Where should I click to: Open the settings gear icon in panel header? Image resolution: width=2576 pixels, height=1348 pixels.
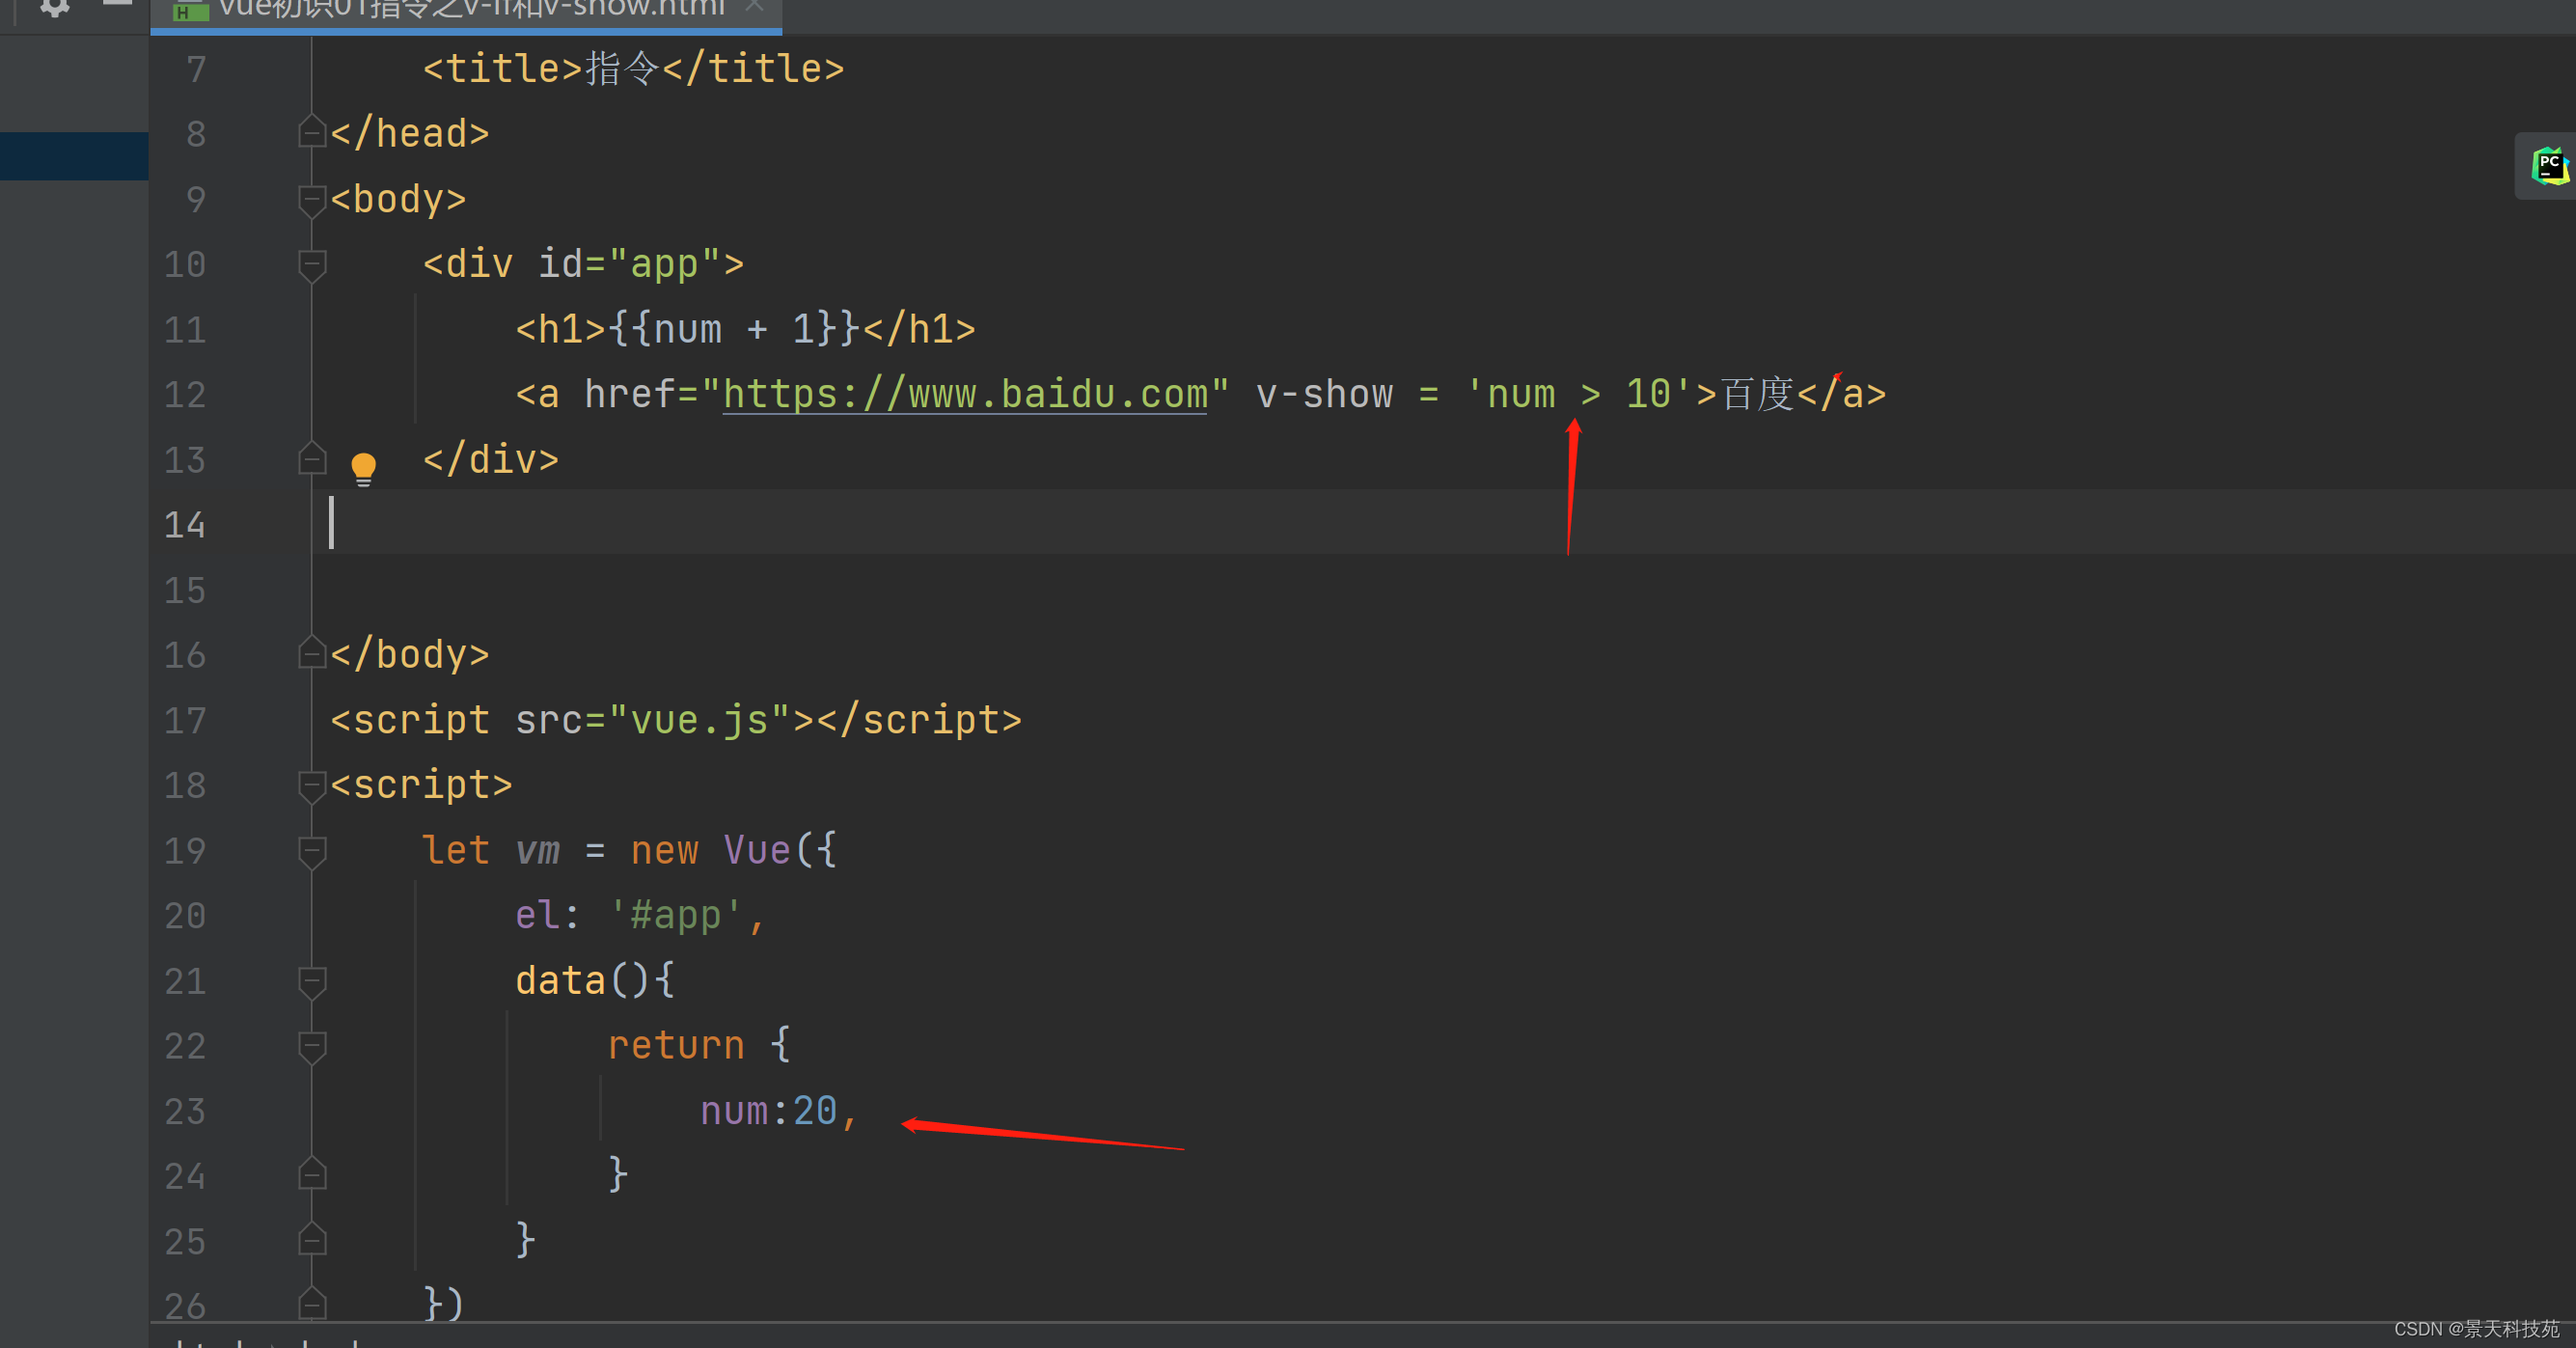click(55, 7)
